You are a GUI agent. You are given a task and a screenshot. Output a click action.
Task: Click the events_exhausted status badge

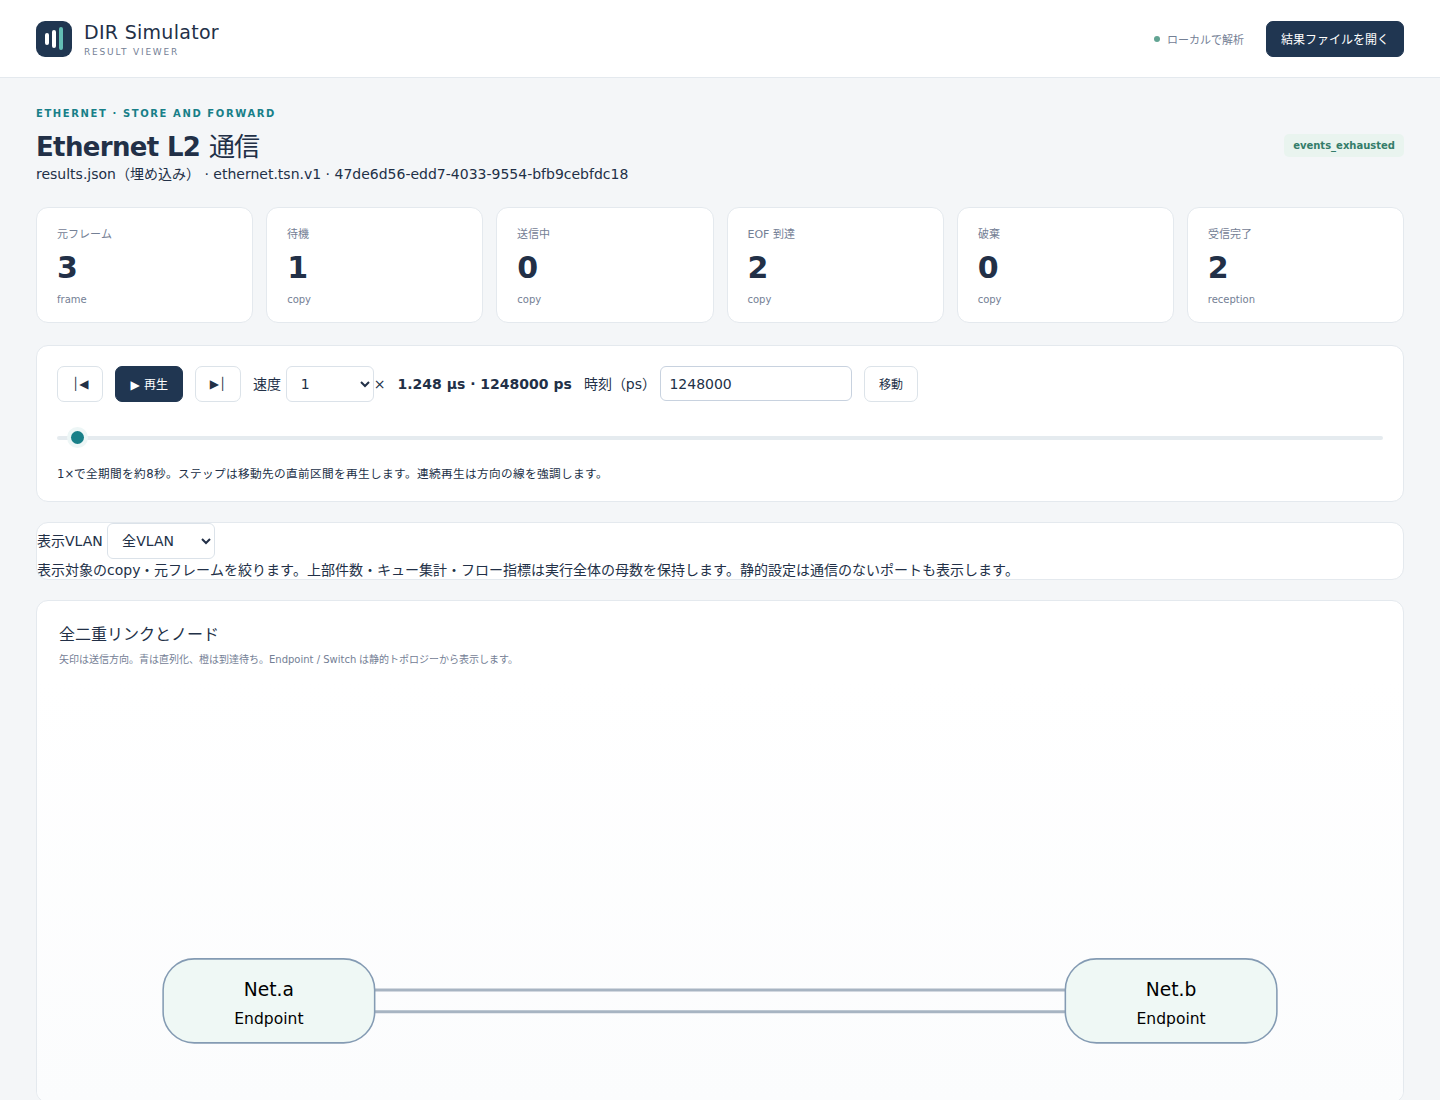(1344, 145)
